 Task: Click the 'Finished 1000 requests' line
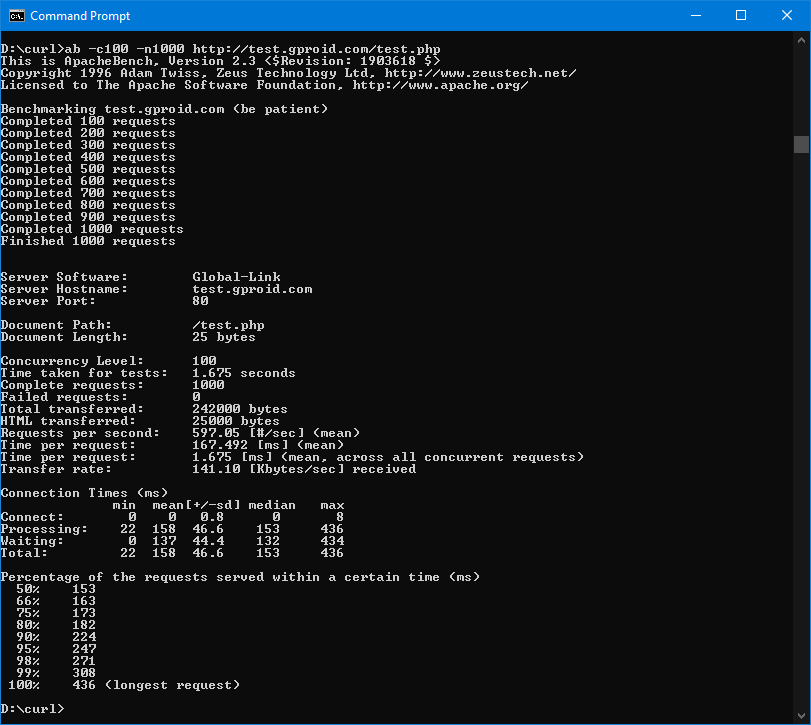click(88, 241)
